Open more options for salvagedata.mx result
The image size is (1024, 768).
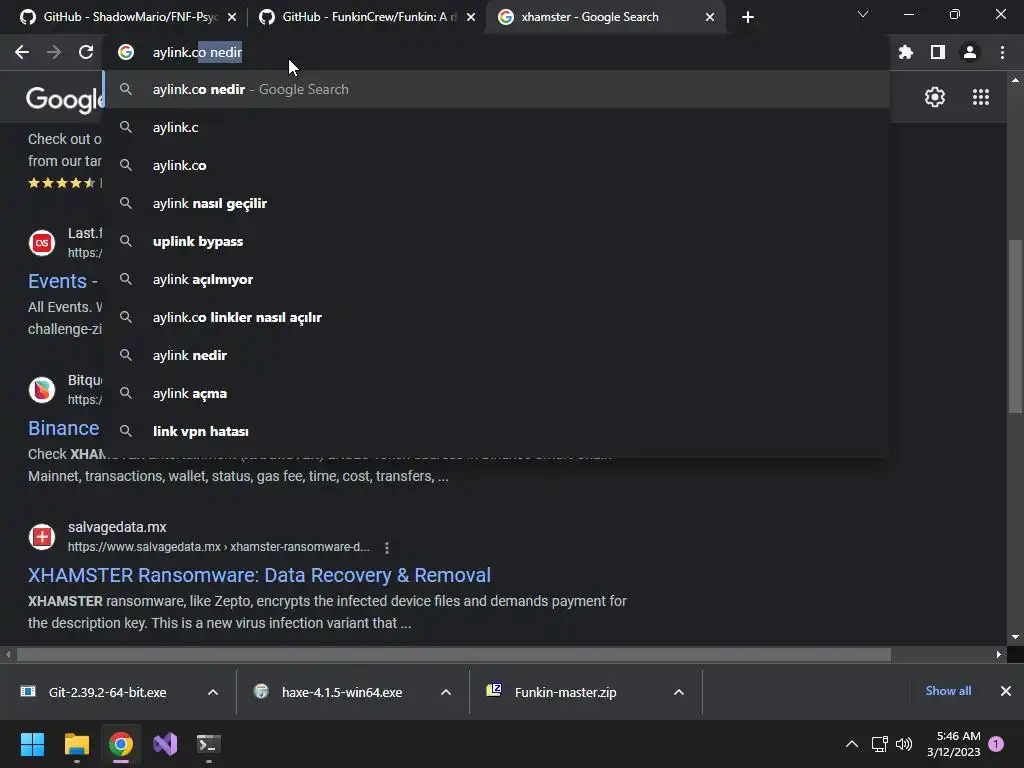coord(387,547)
